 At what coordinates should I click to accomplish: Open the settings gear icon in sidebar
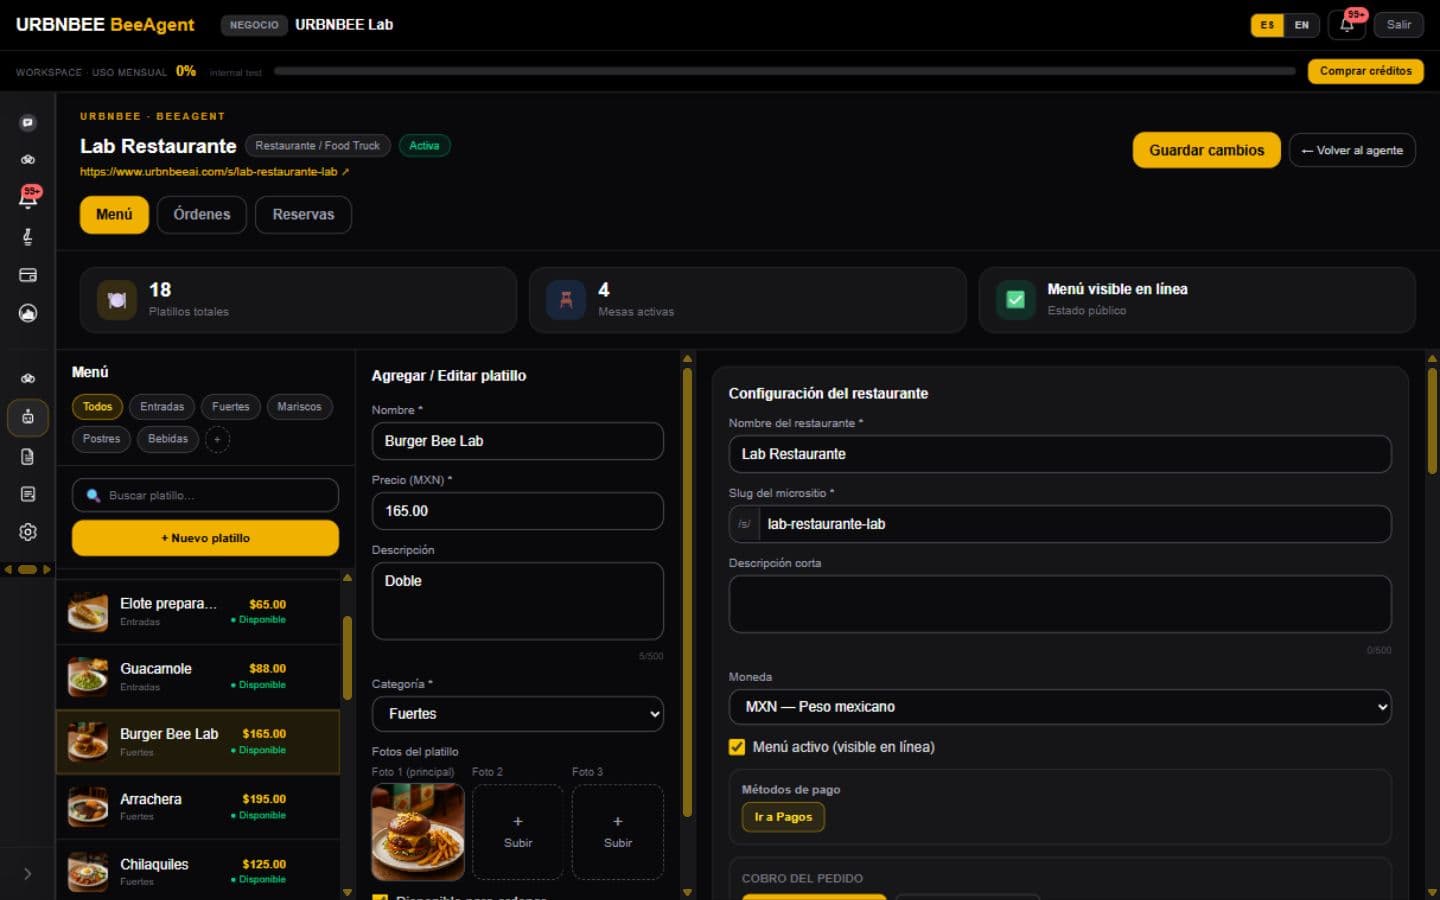point(28,532)
